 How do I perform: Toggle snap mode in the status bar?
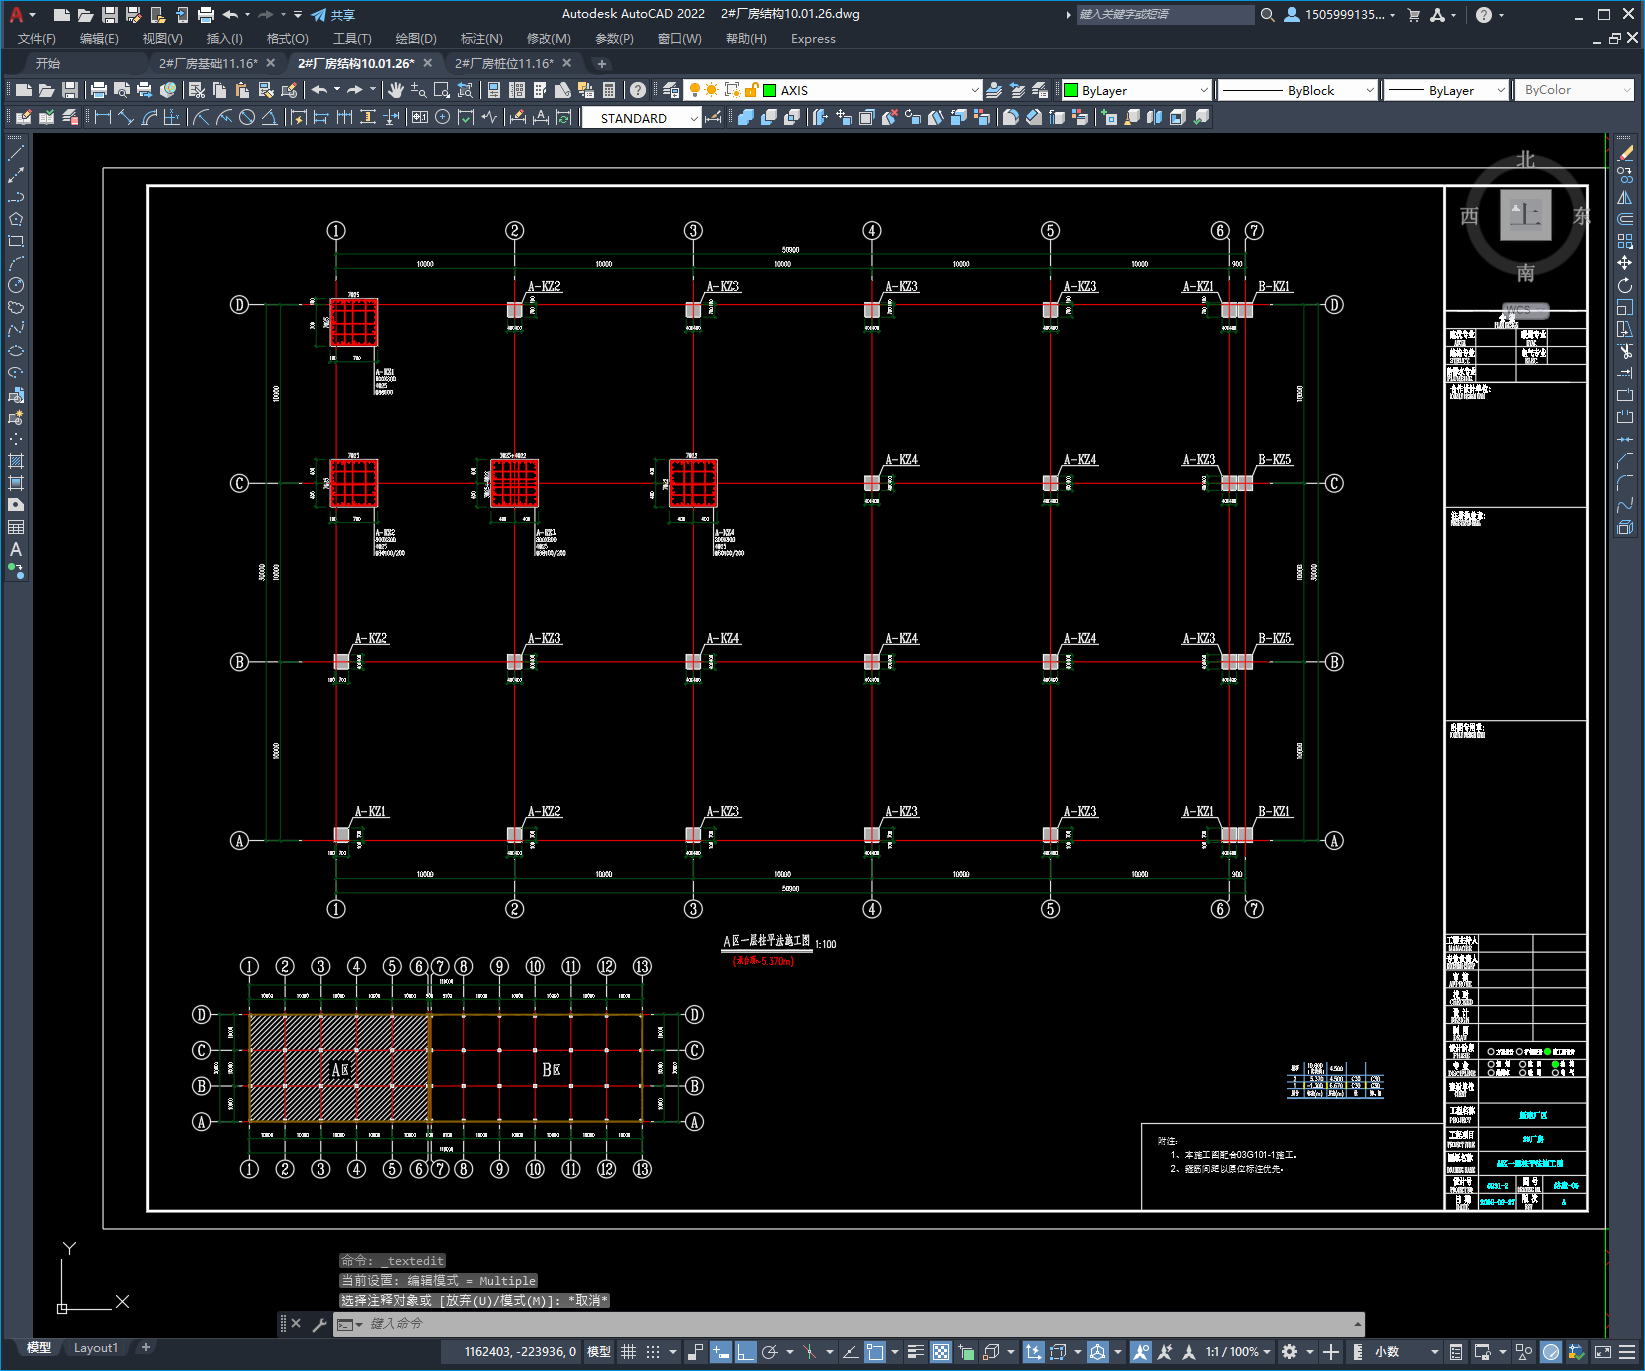coord(653,1352)
